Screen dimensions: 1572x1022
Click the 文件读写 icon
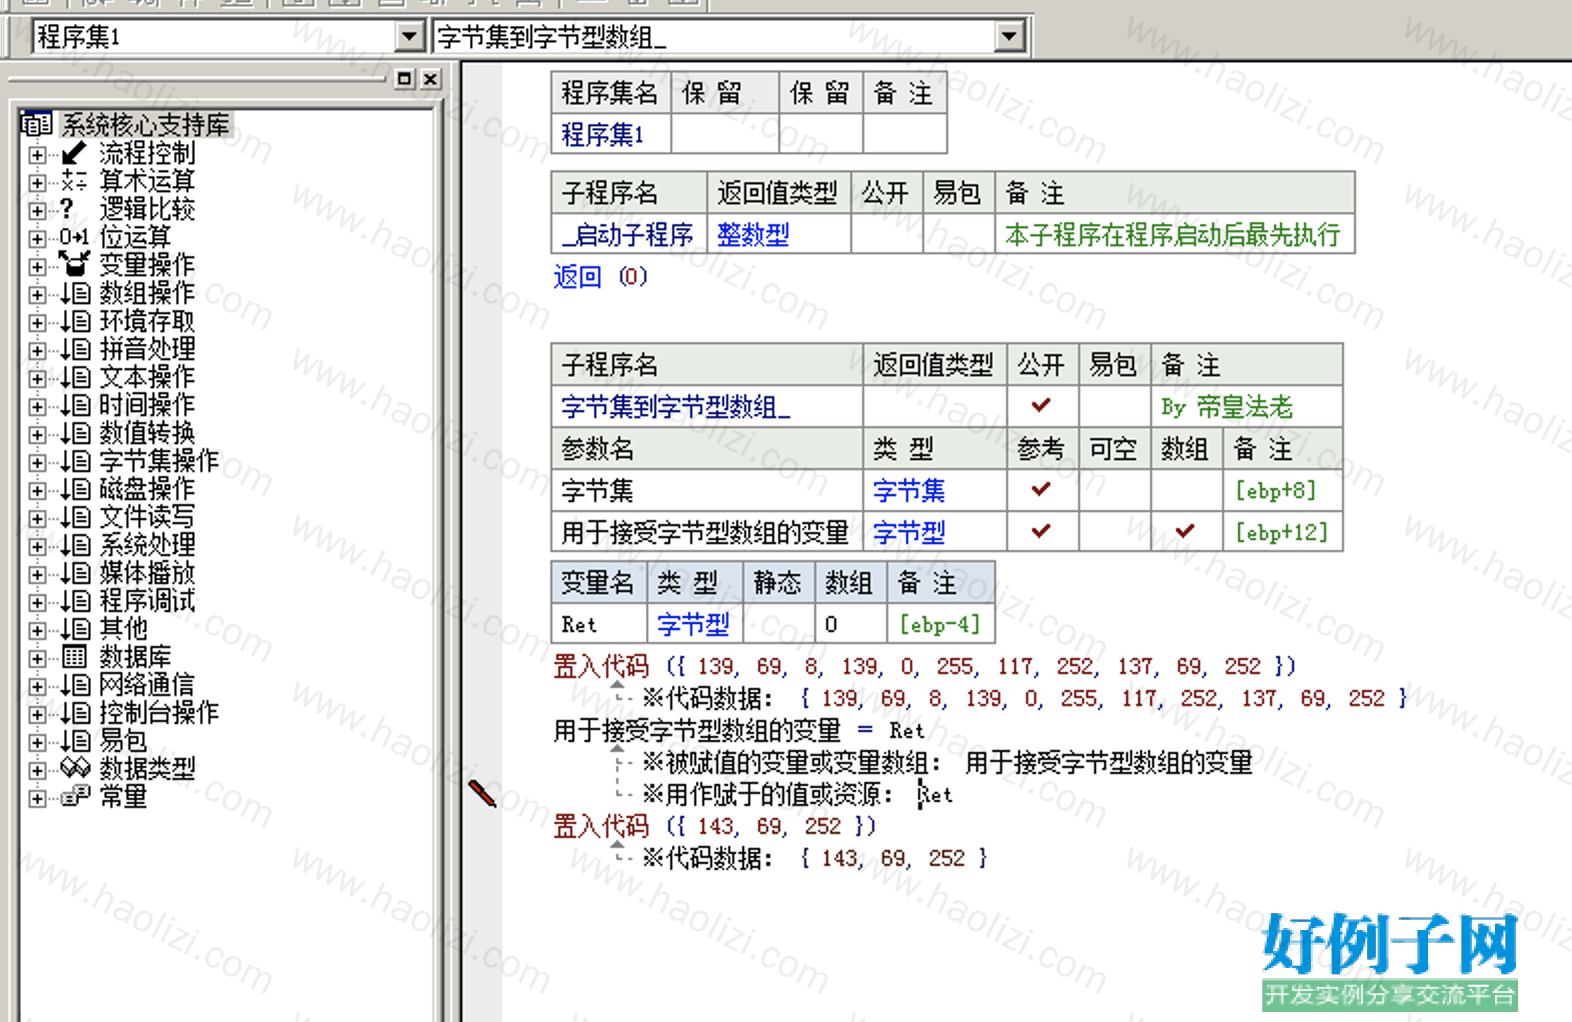(75, 517)
